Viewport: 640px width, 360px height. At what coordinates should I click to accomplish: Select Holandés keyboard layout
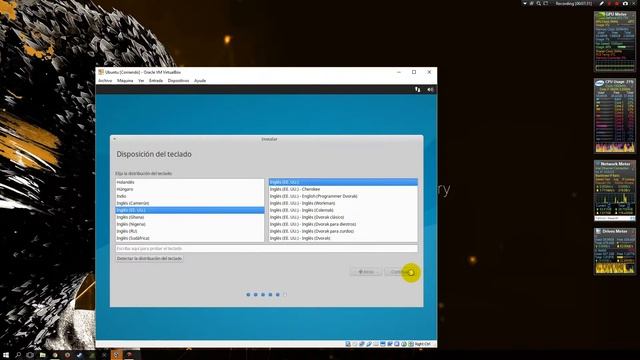[x=190, y=182]
